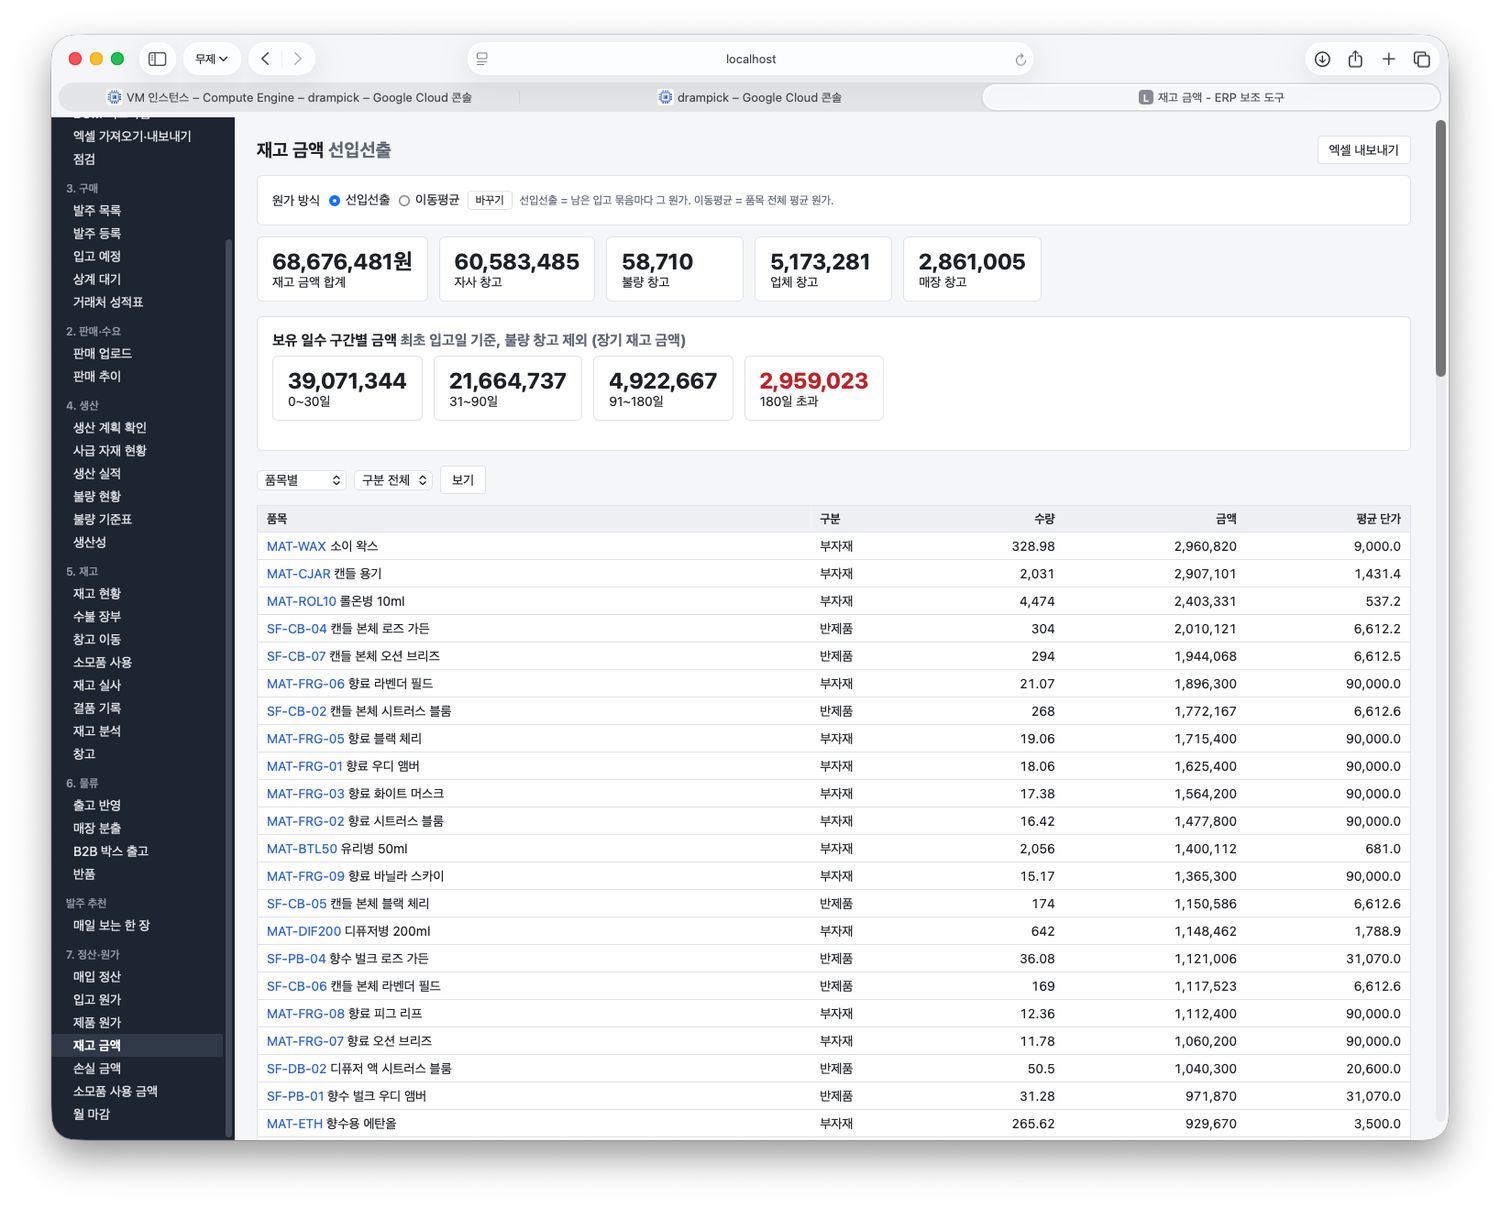The image size is (1500, 1208).
Task: Open the 무제 tab group dropdown
Action: coord(211,59)
